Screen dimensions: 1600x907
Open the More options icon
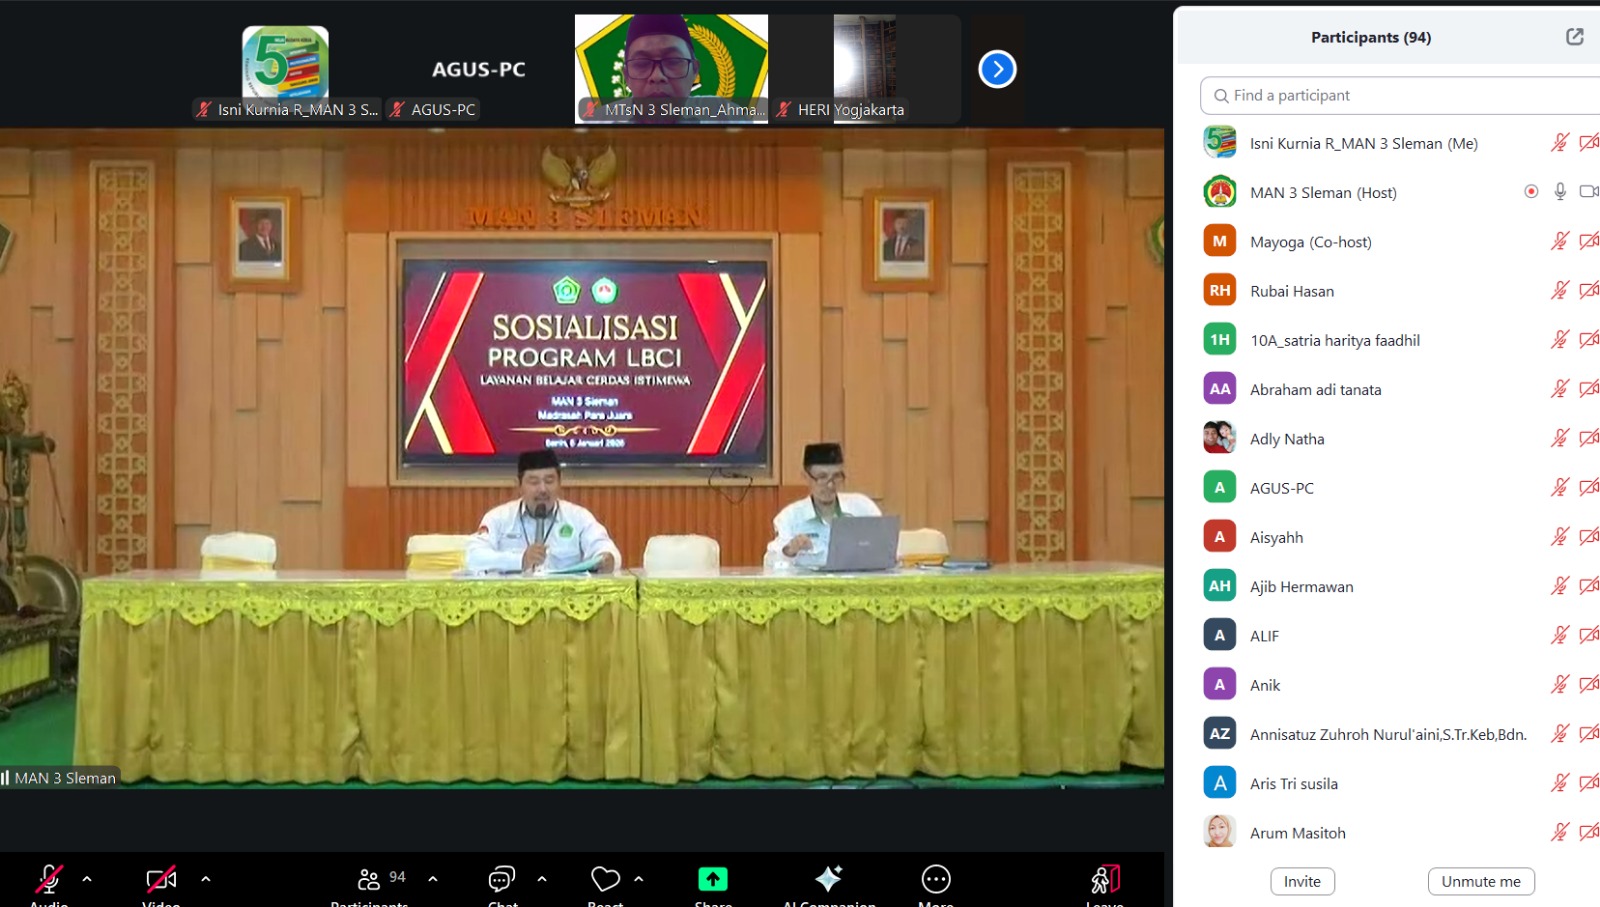936,879
